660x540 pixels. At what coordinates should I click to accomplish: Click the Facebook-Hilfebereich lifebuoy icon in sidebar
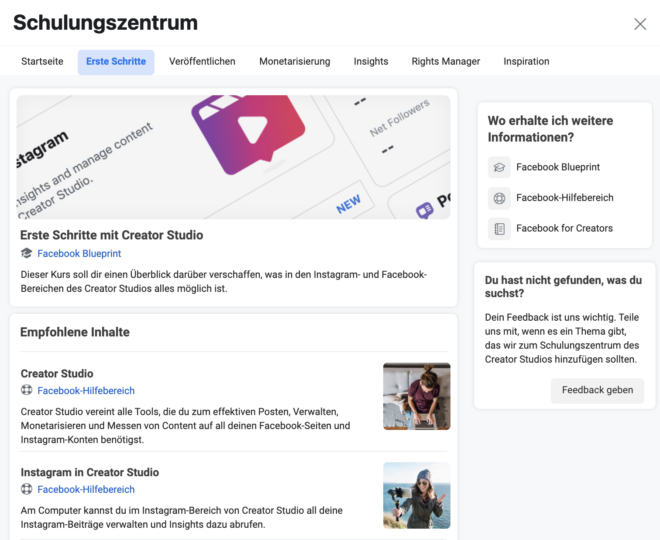[499, 198]
